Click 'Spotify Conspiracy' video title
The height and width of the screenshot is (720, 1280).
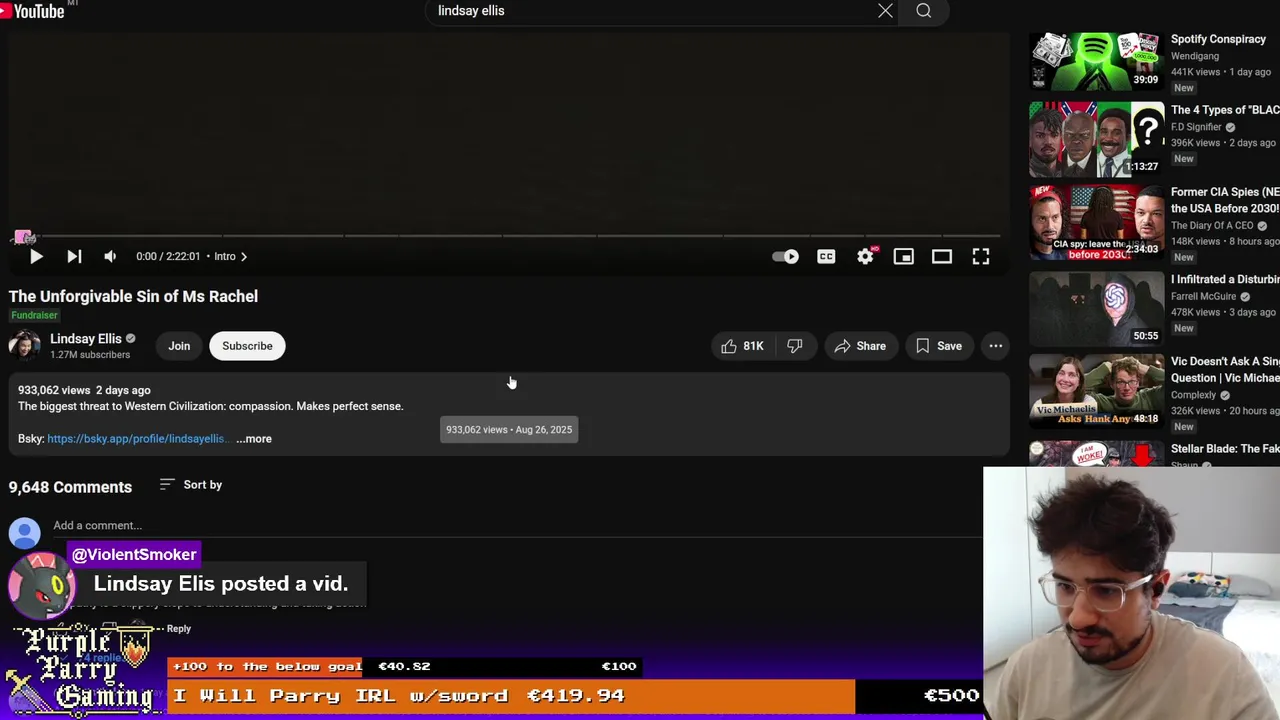click(1218, 40)
